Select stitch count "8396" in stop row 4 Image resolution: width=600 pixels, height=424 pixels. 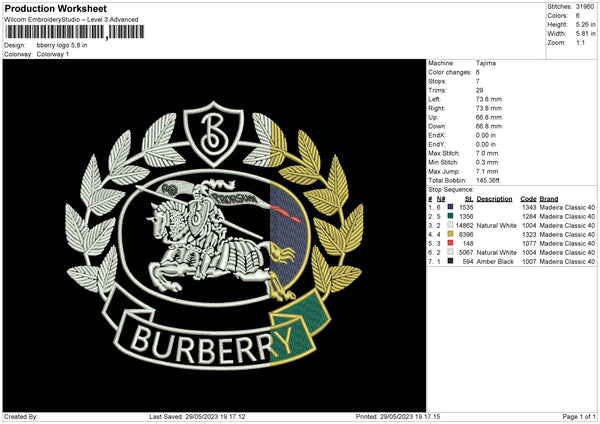click(x=466, y=235)
